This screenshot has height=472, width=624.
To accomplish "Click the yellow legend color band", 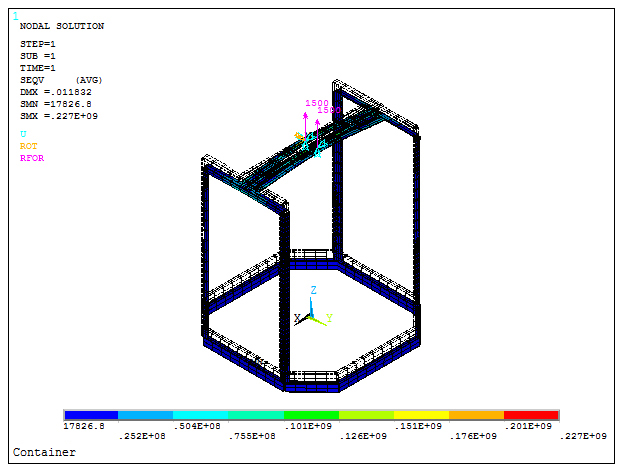I will [x=421, y=415].
